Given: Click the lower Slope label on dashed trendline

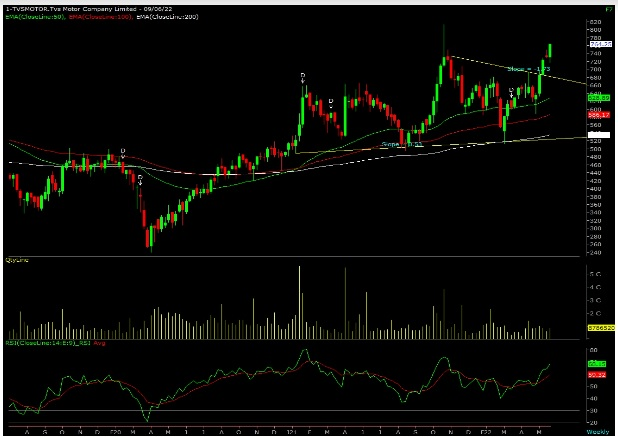Looking at the screenshot, I should [402, 144].
